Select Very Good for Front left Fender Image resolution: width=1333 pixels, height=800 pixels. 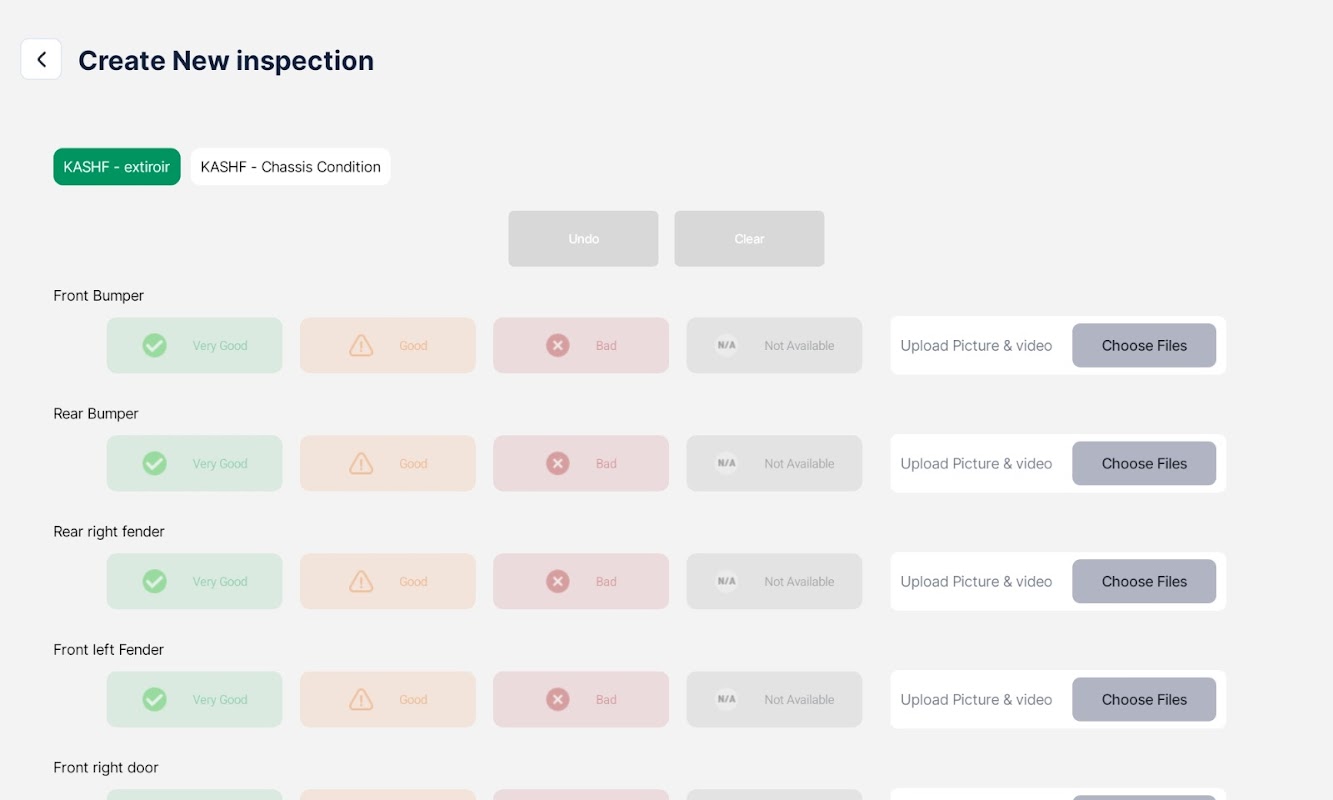click(x=195, y=700)
